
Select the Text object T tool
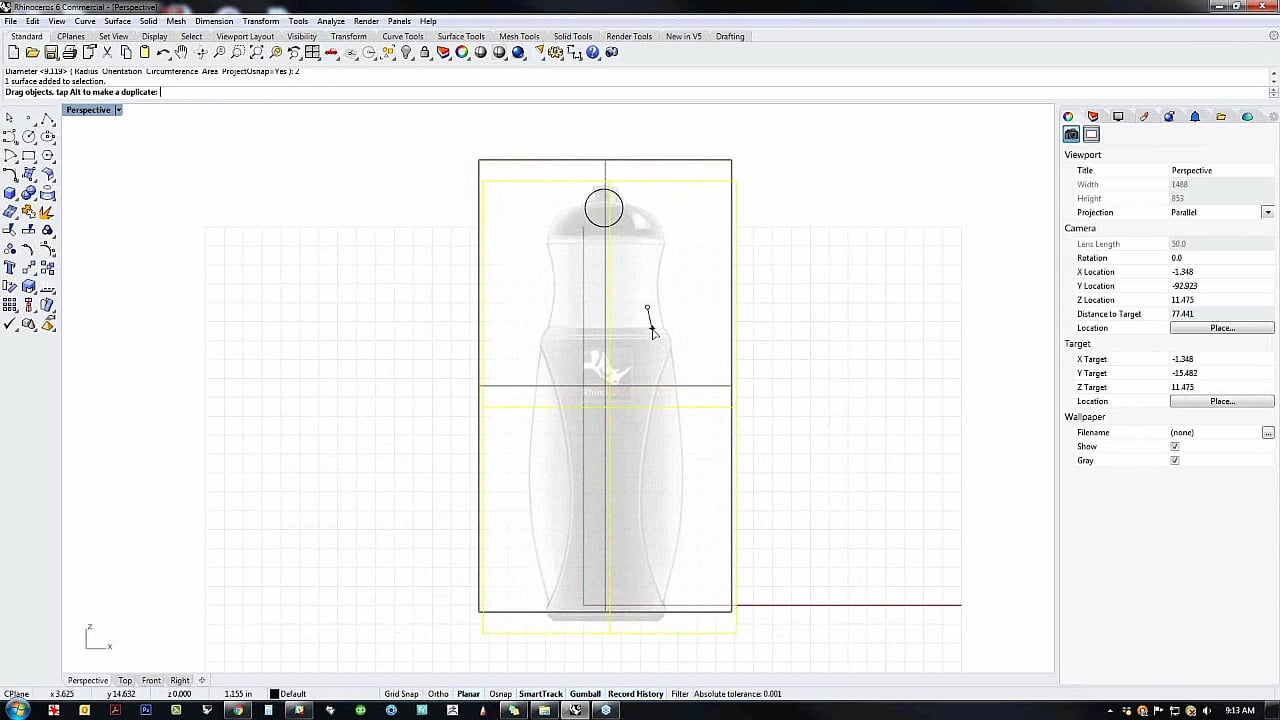(10, 268)
